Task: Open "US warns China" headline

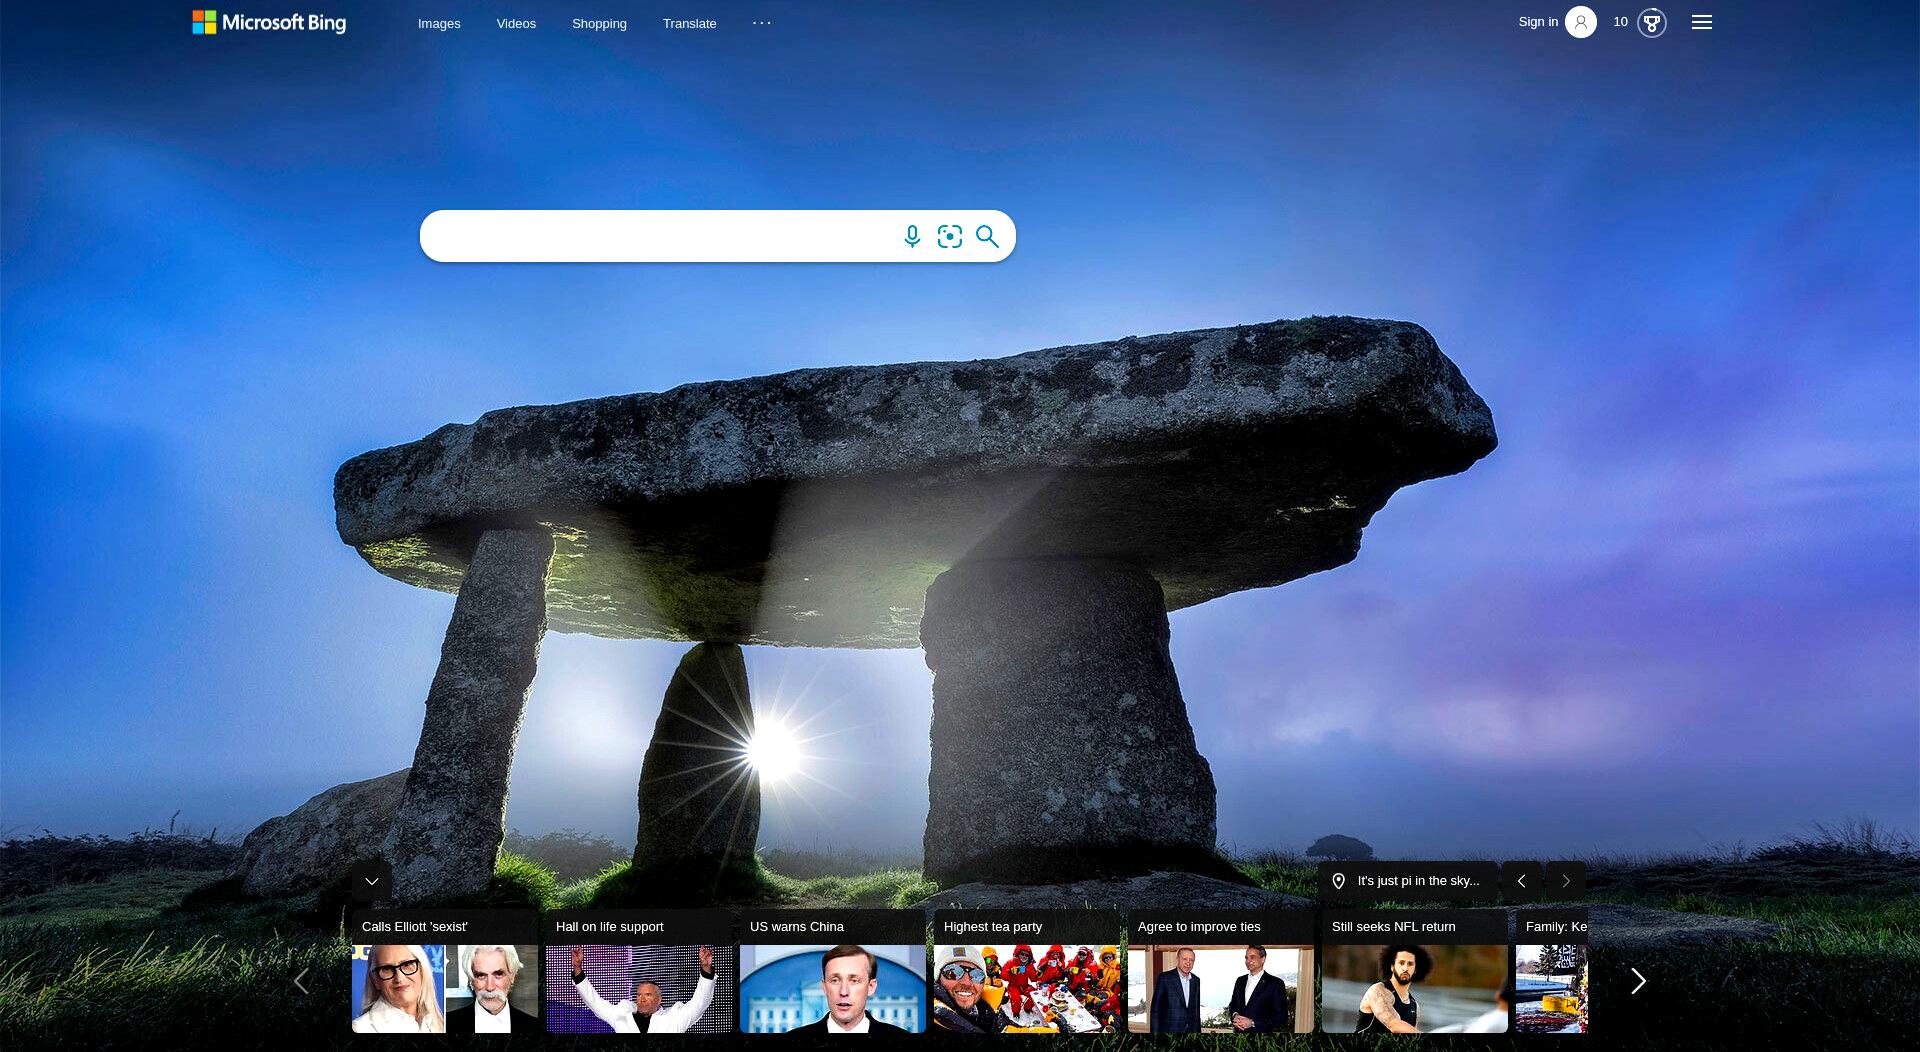Action: [x=797, y=927]
